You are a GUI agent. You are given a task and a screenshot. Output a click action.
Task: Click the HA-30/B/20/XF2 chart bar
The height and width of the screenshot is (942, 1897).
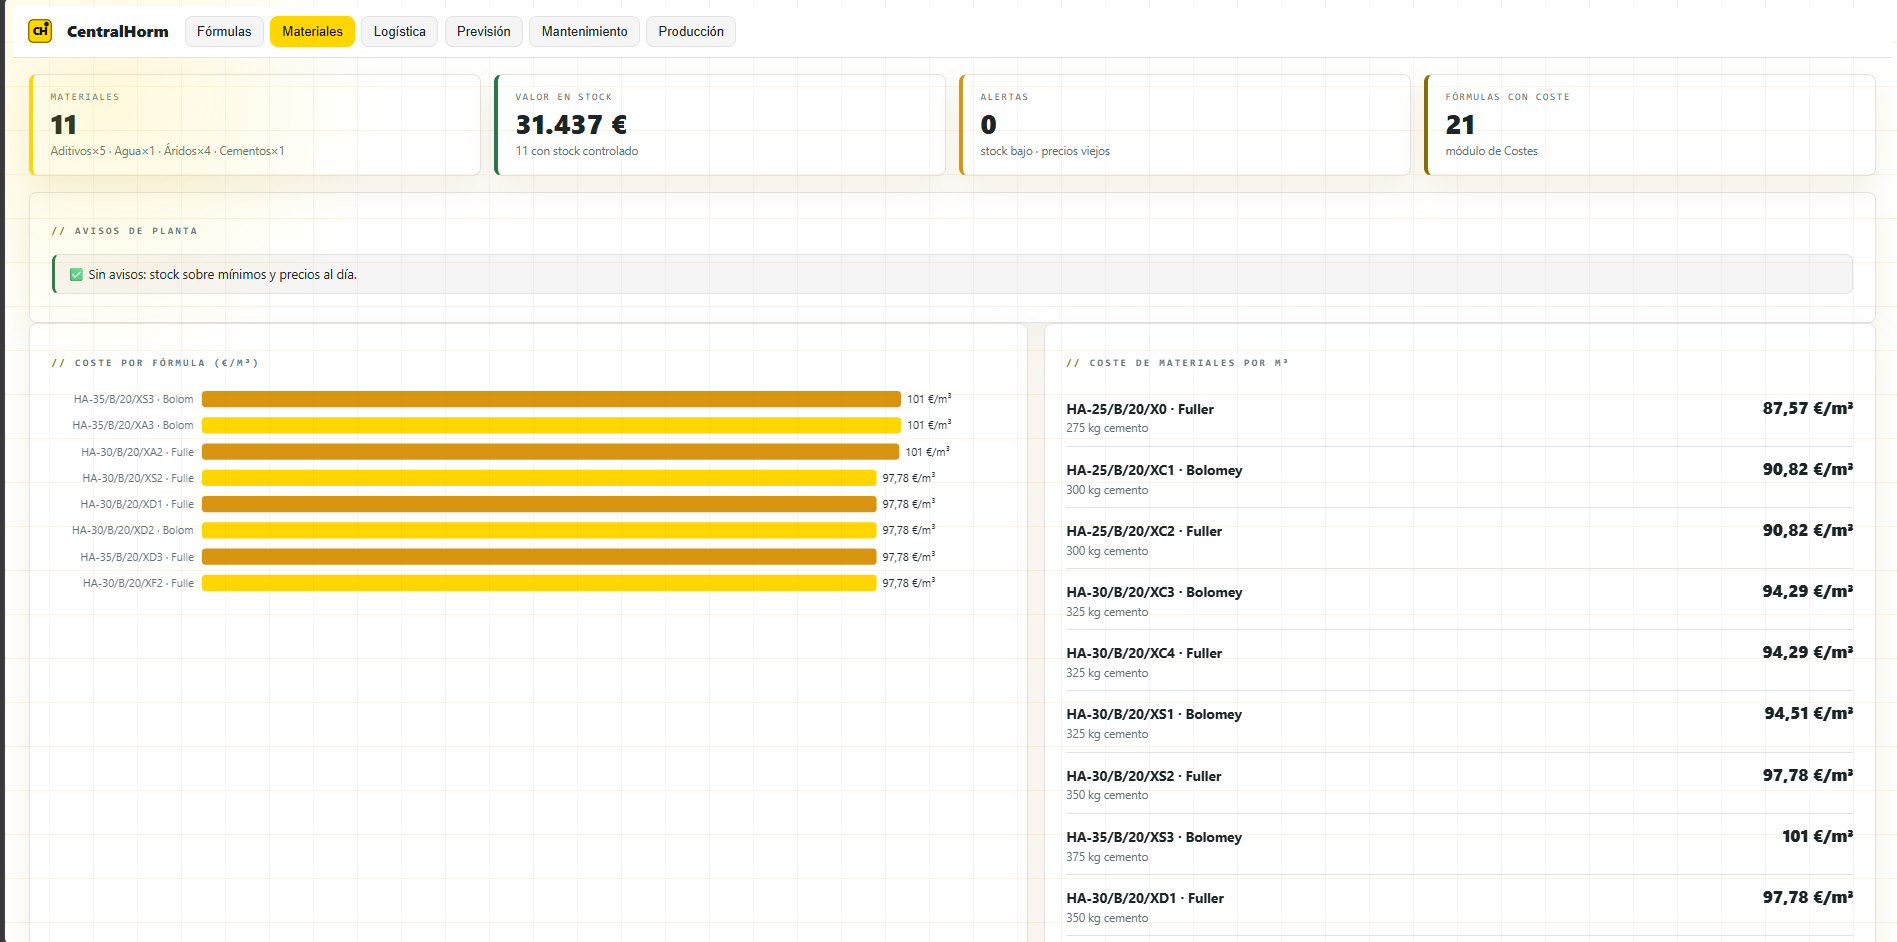coord(539,583)
